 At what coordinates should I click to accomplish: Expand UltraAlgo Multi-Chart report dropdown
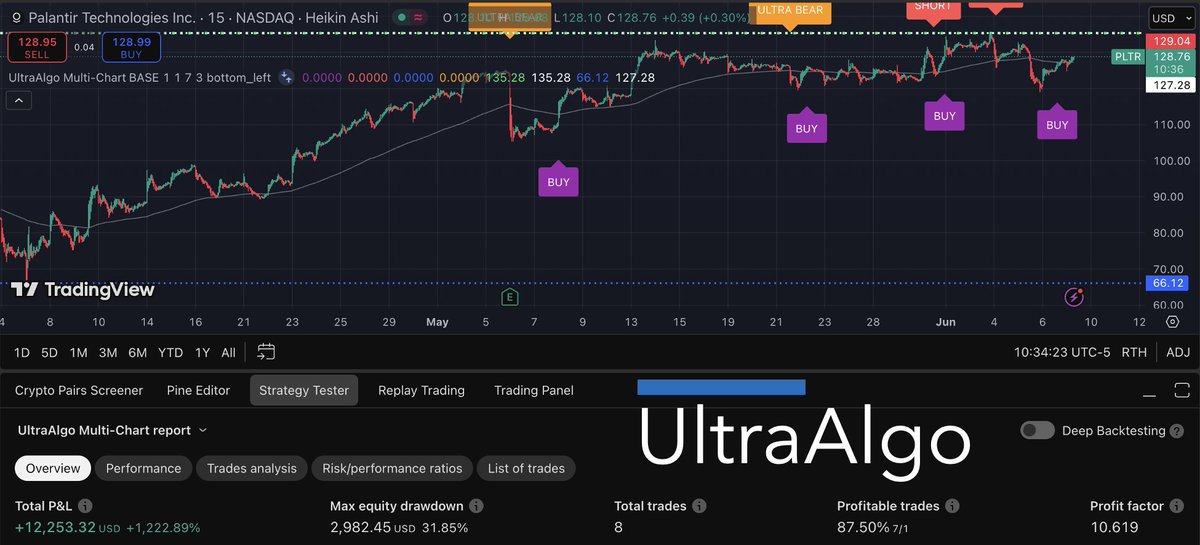pos(112,430)
